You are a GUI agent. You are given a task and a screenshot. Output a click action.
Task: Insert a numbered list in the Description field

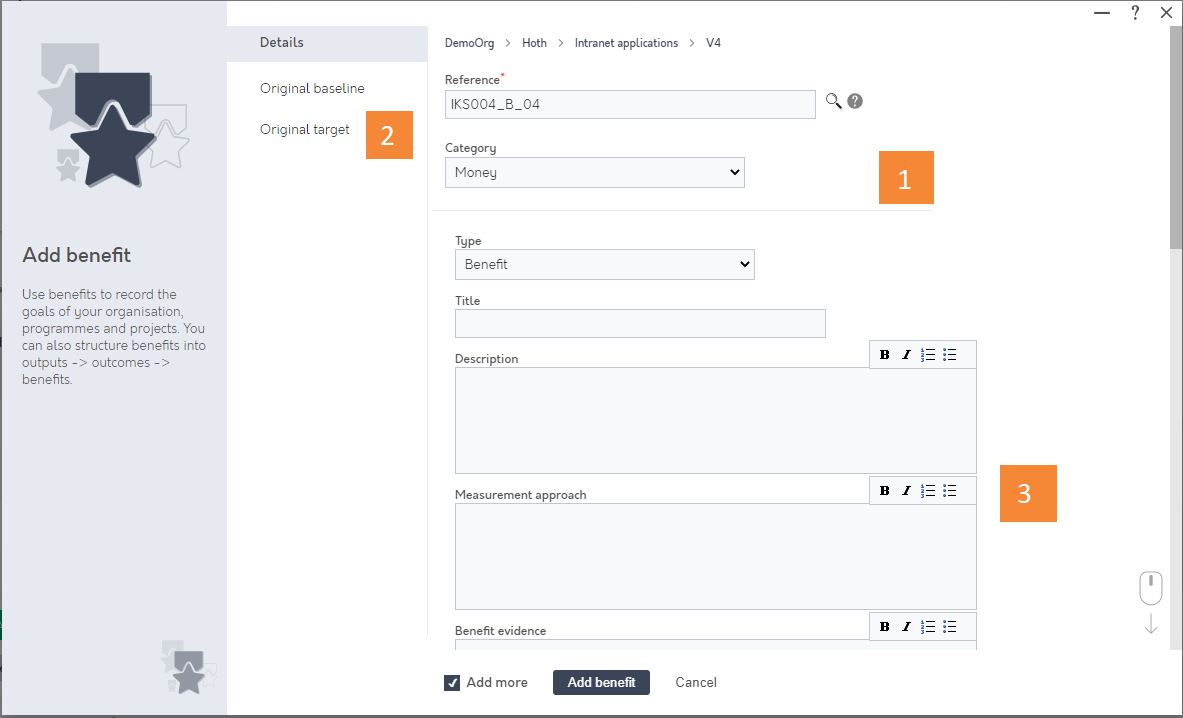pyautogui.click(x=928, y=354)
